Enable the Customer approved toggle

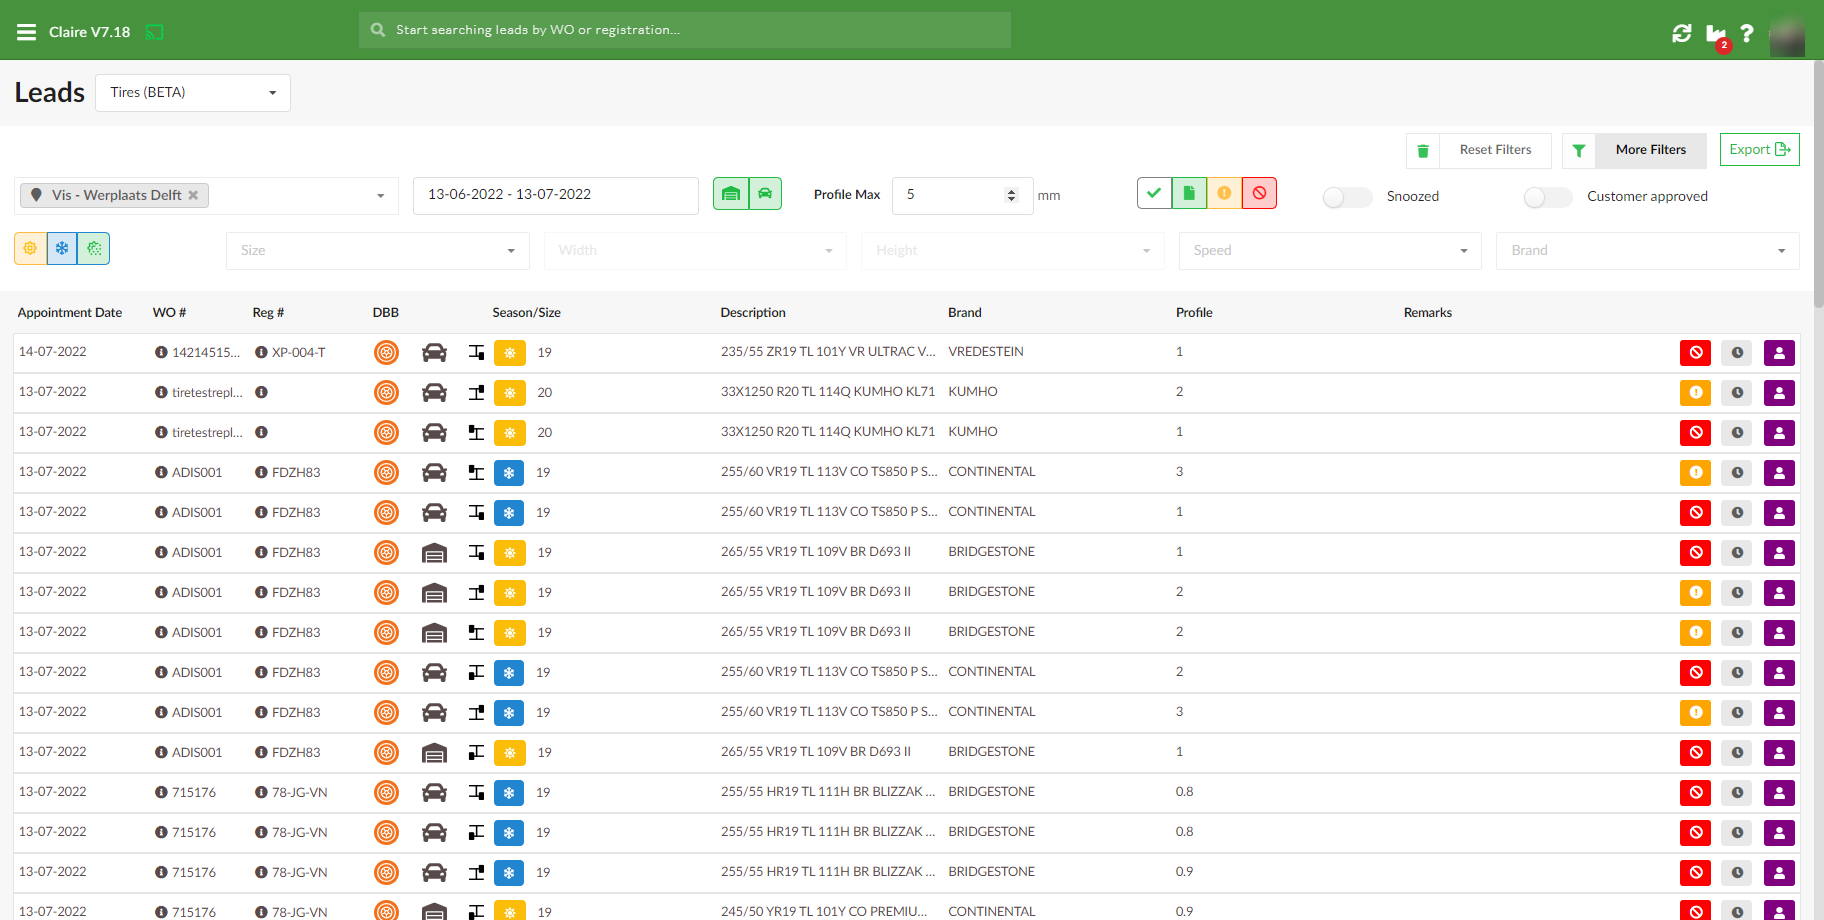pyautogui.click(x=1547, y=197)
